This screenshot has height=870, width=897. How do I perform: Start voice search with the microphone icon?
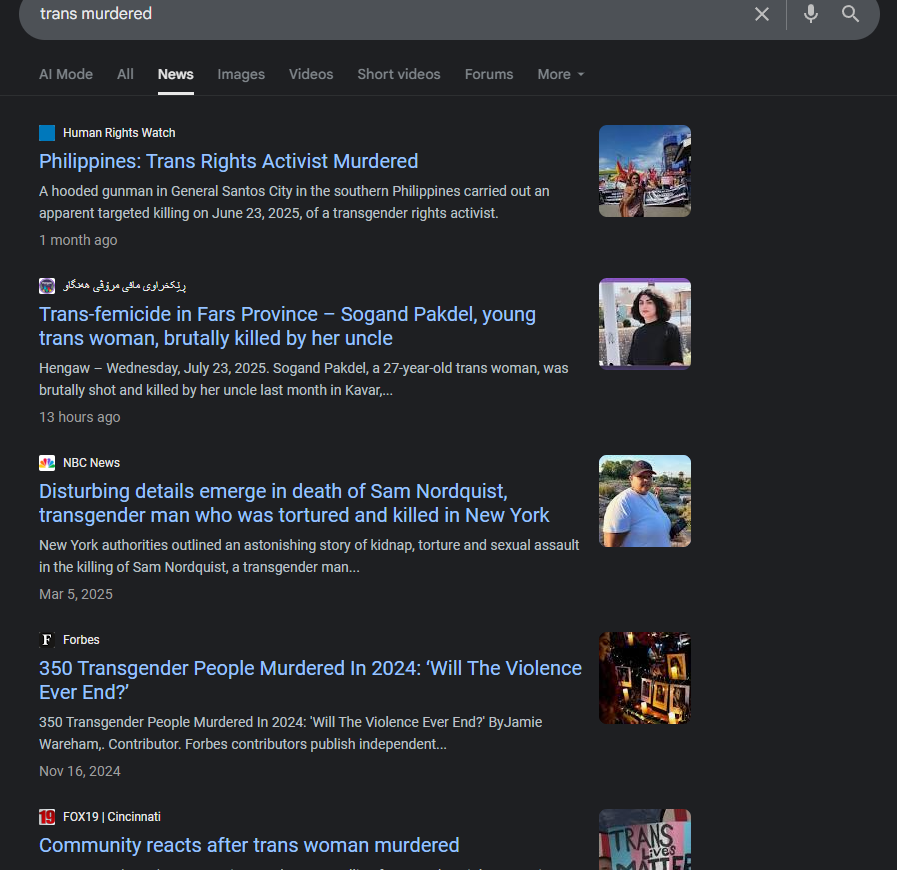[811, 14]
